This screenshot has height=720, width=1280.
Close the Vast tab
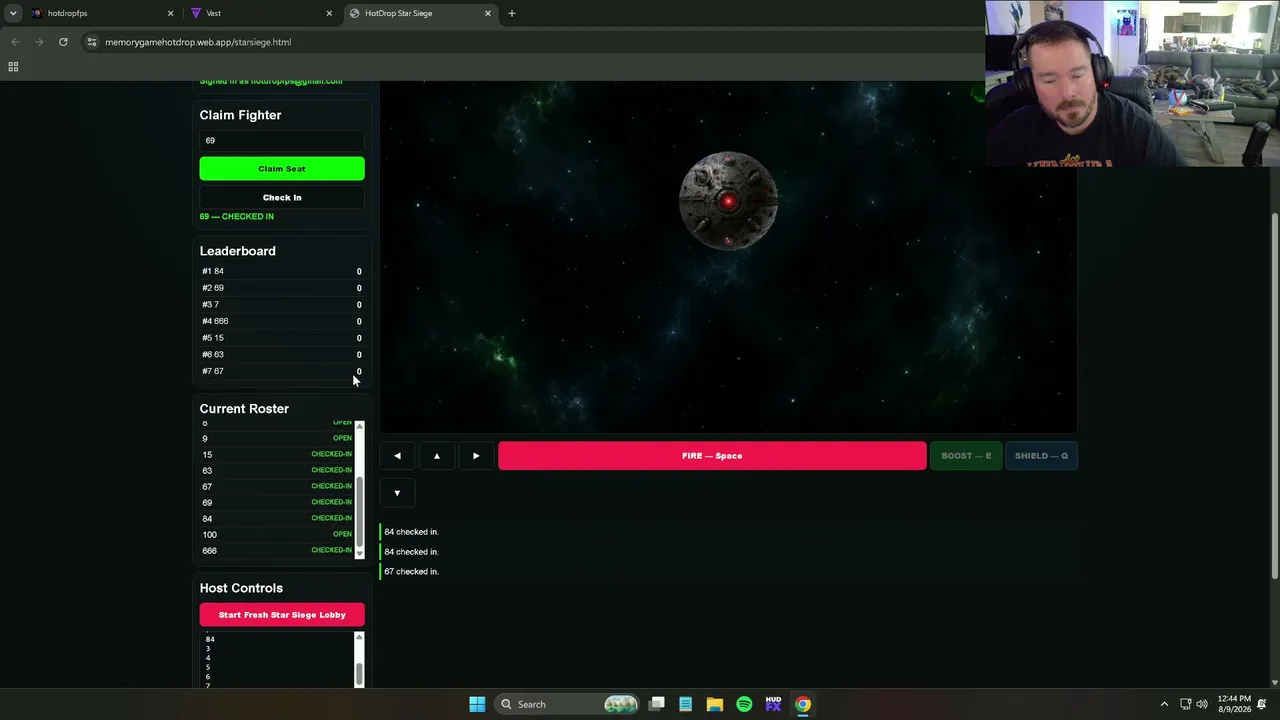click(x=329, y=13)
